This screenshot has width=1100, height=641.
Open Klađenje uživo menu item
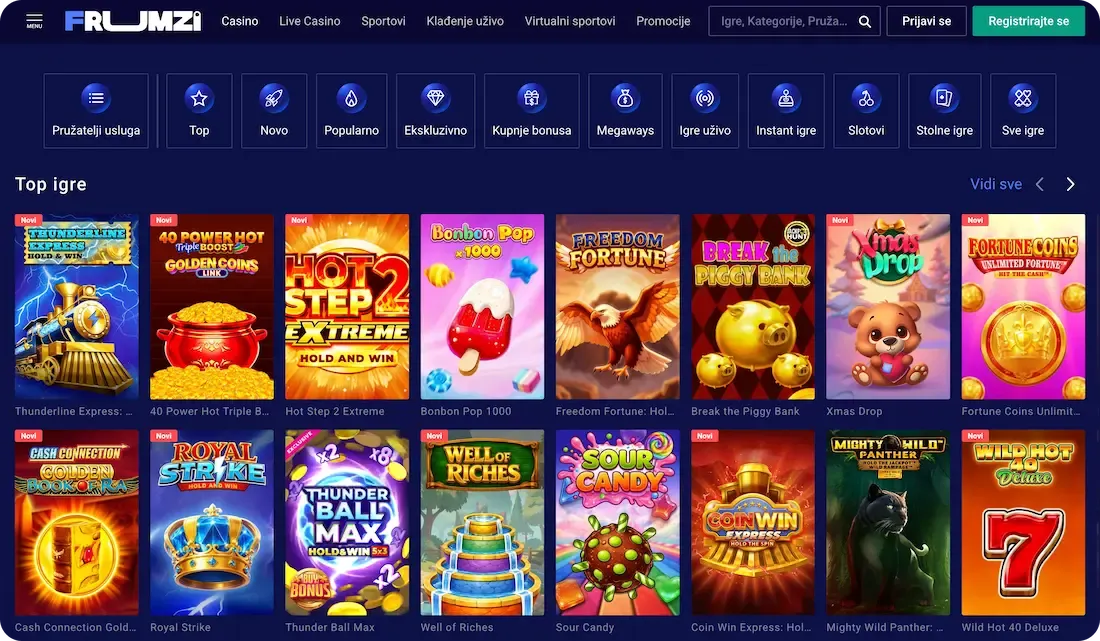(x=465, y=21)
